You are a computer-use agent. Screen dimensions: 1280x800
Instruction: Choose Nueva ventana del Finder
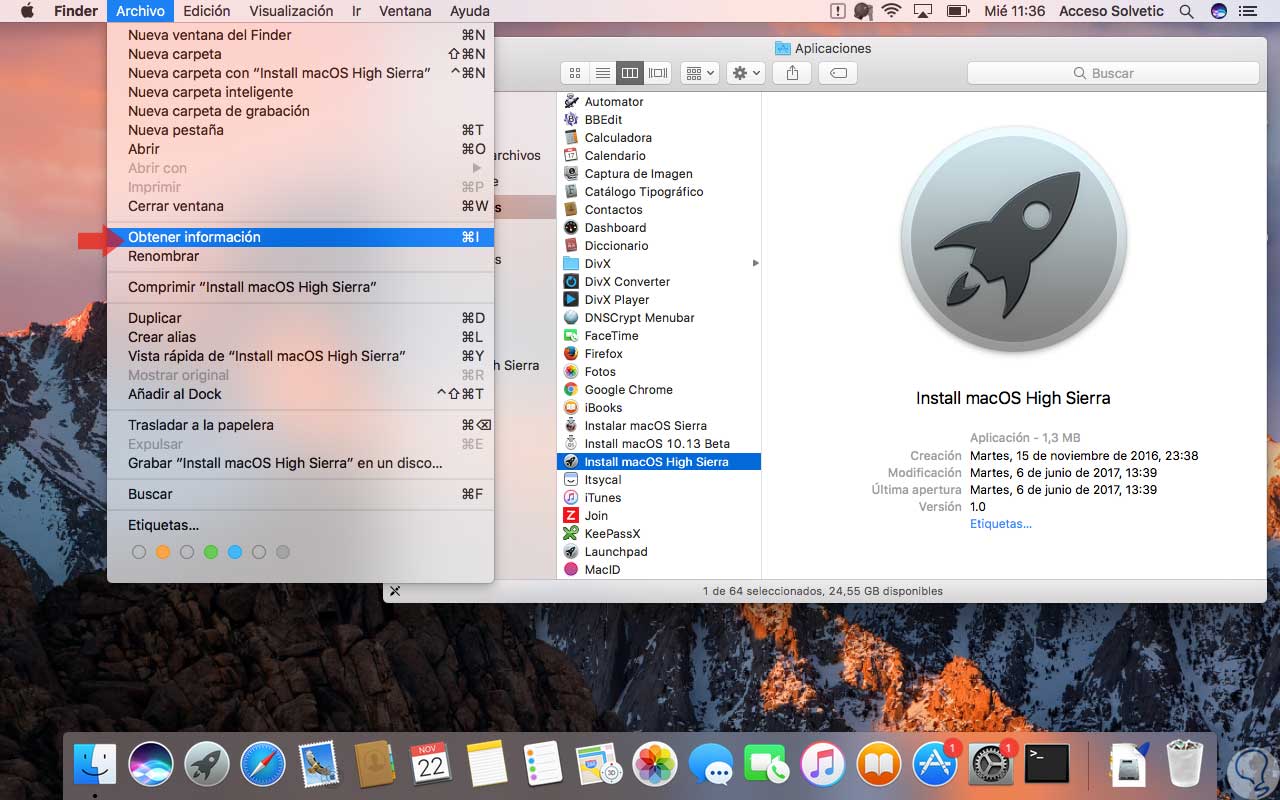click(x=300, y=35)
